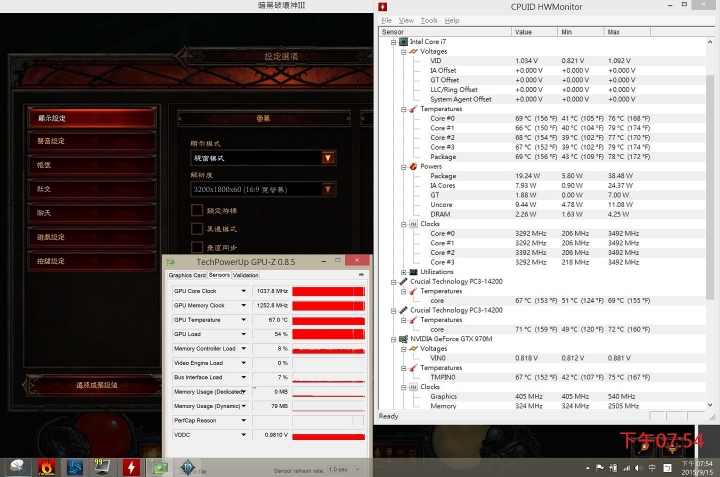Screen dimensions: 720x477
Task: Open HWMonitor View menu
Action: [406, 20]
